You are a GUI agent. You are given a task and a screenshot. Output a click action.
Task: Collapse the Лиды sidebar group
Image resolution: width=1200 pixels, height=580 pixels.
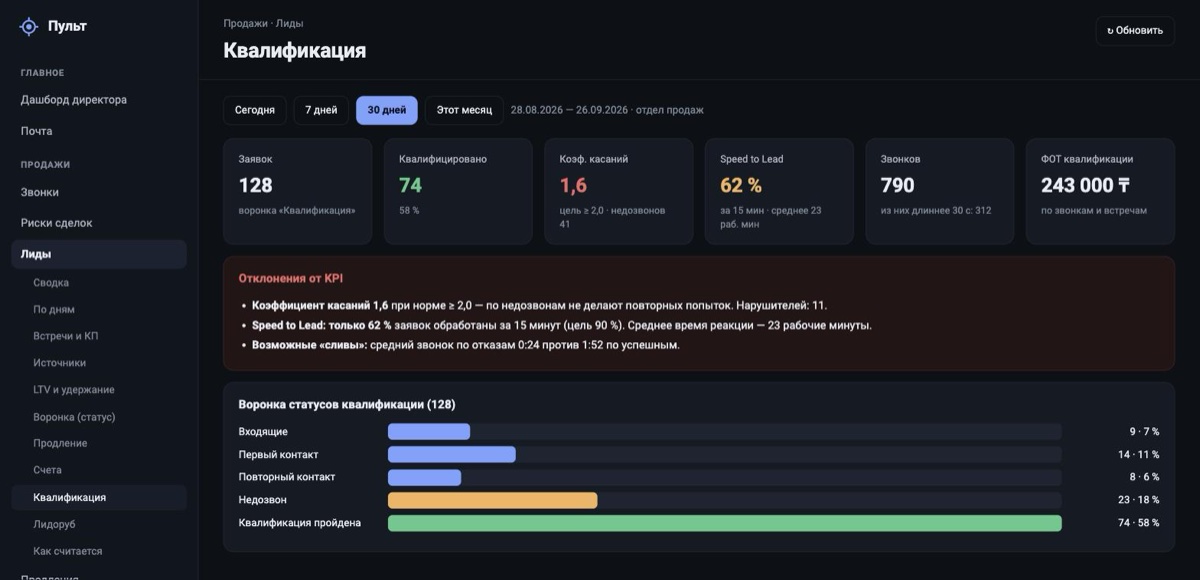tap(99, 254)
